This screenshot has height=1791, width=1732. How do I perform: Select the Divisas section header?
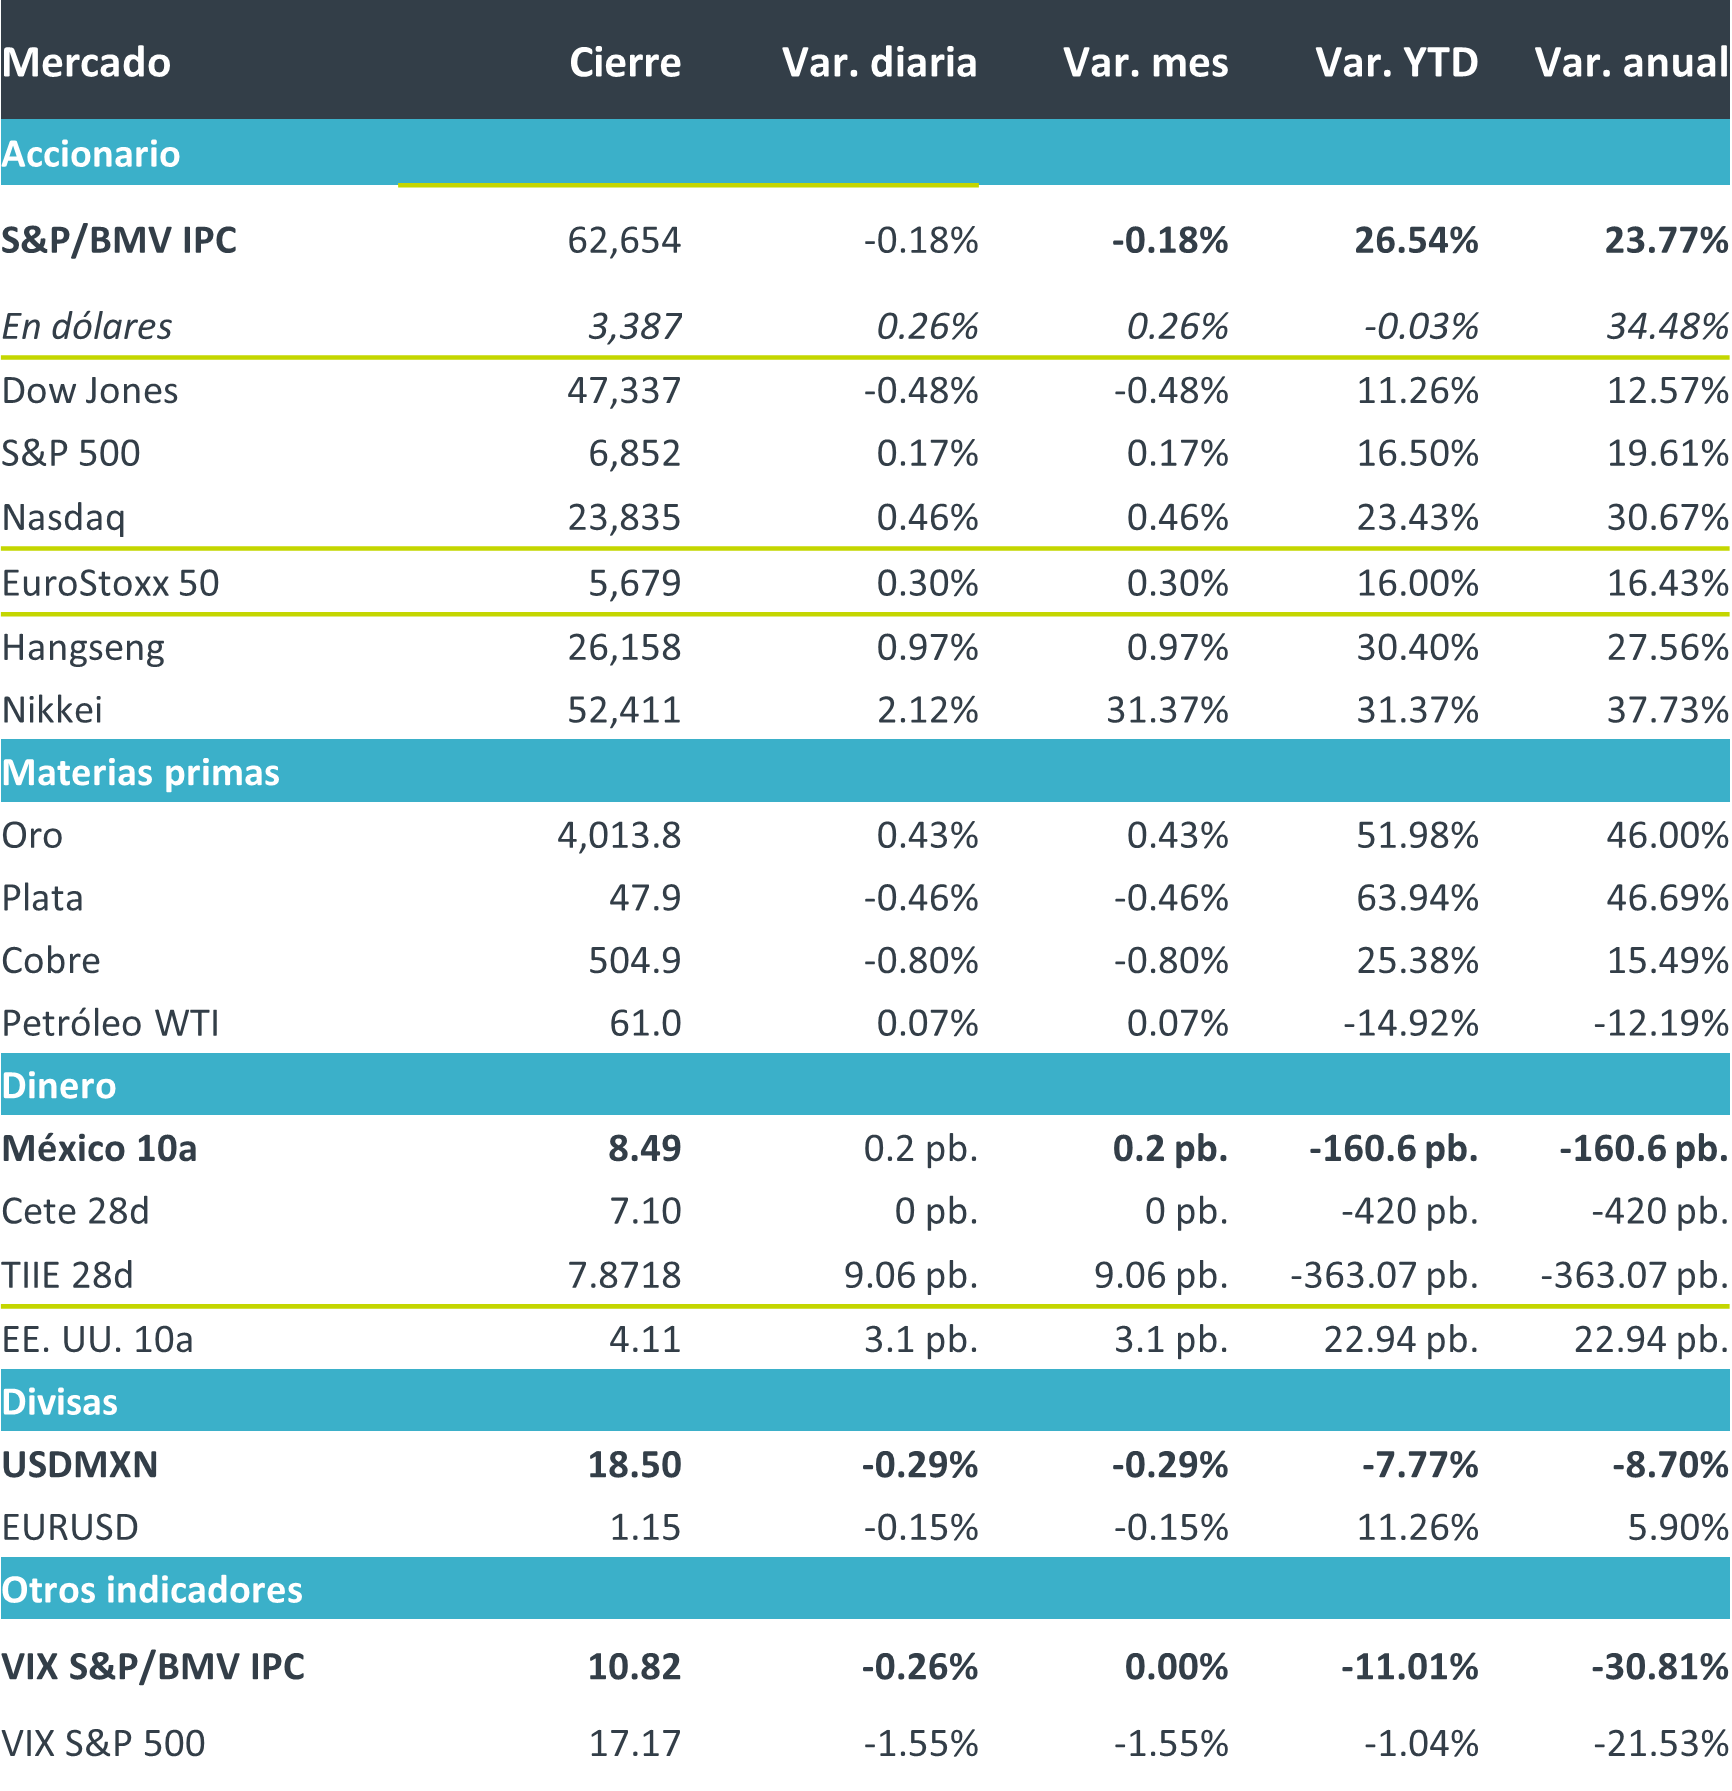click(60, 1402)
